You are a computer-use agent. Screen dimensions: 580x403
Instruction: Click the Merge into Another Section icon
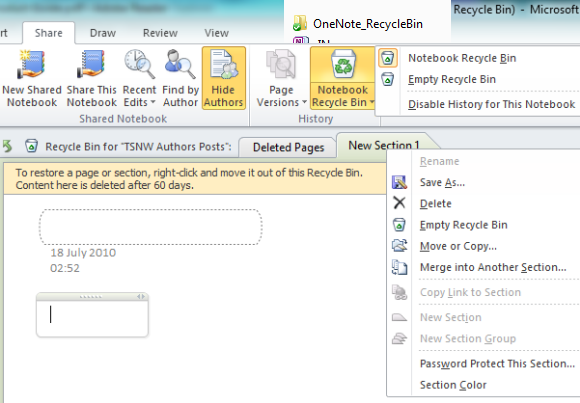pyautogui.click(x=399, y=267)
